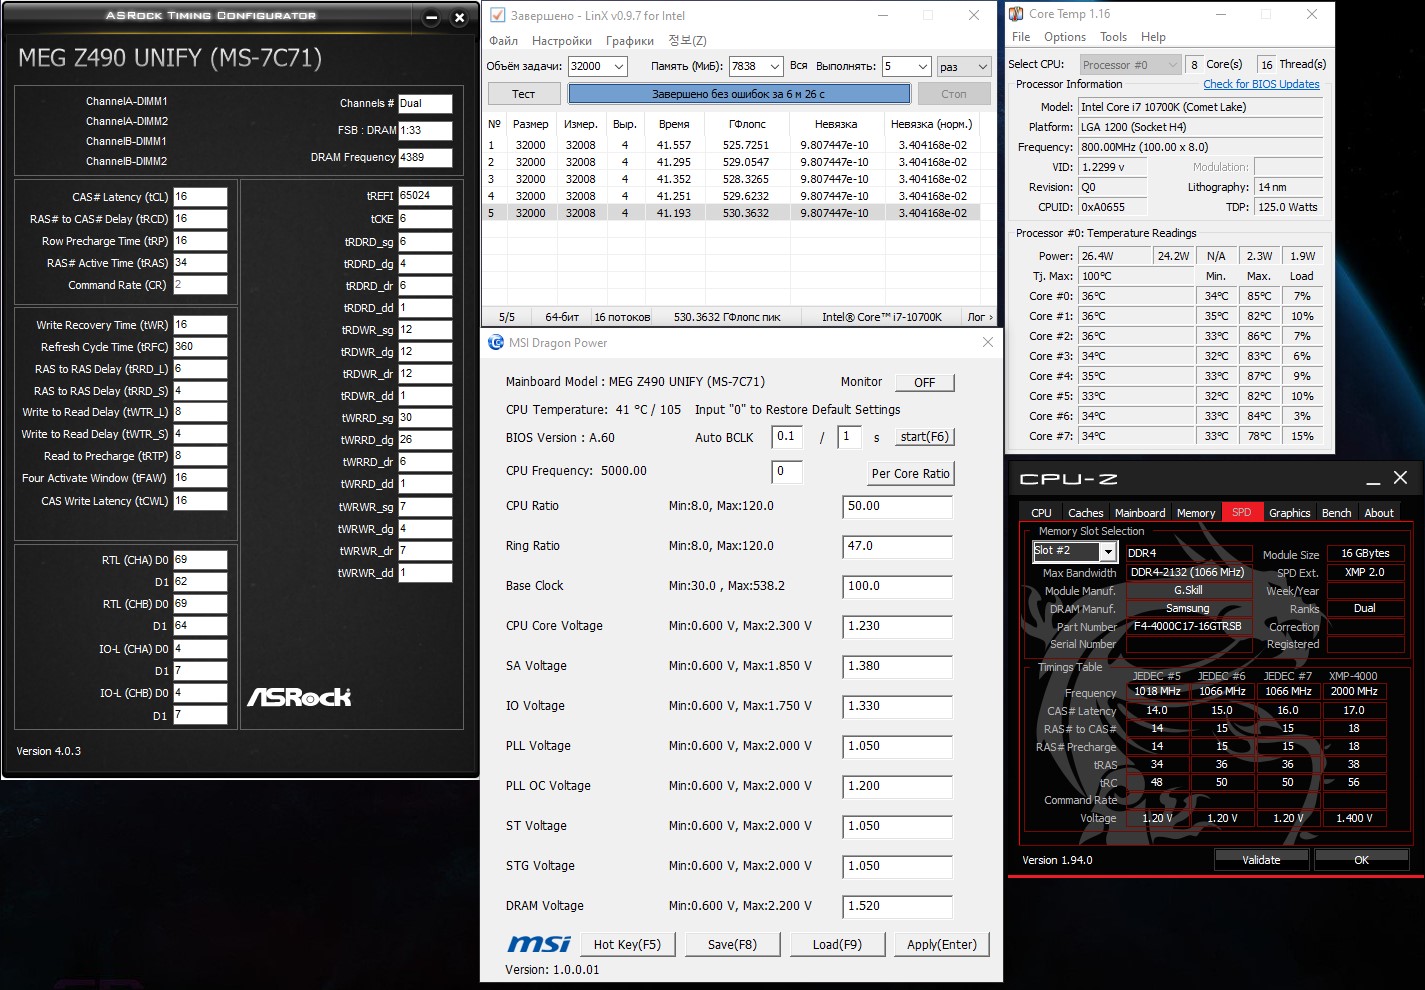Click the STG Voltage input field
The height and width of the screenshot is (990, 1425).
897,867
